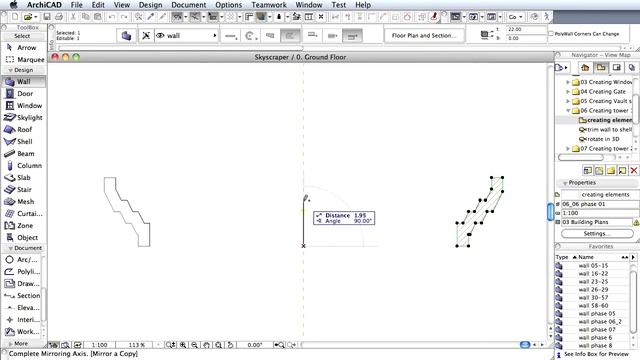
Task: Select the rotate in 3D view
Action: click(x=599, y=139)
